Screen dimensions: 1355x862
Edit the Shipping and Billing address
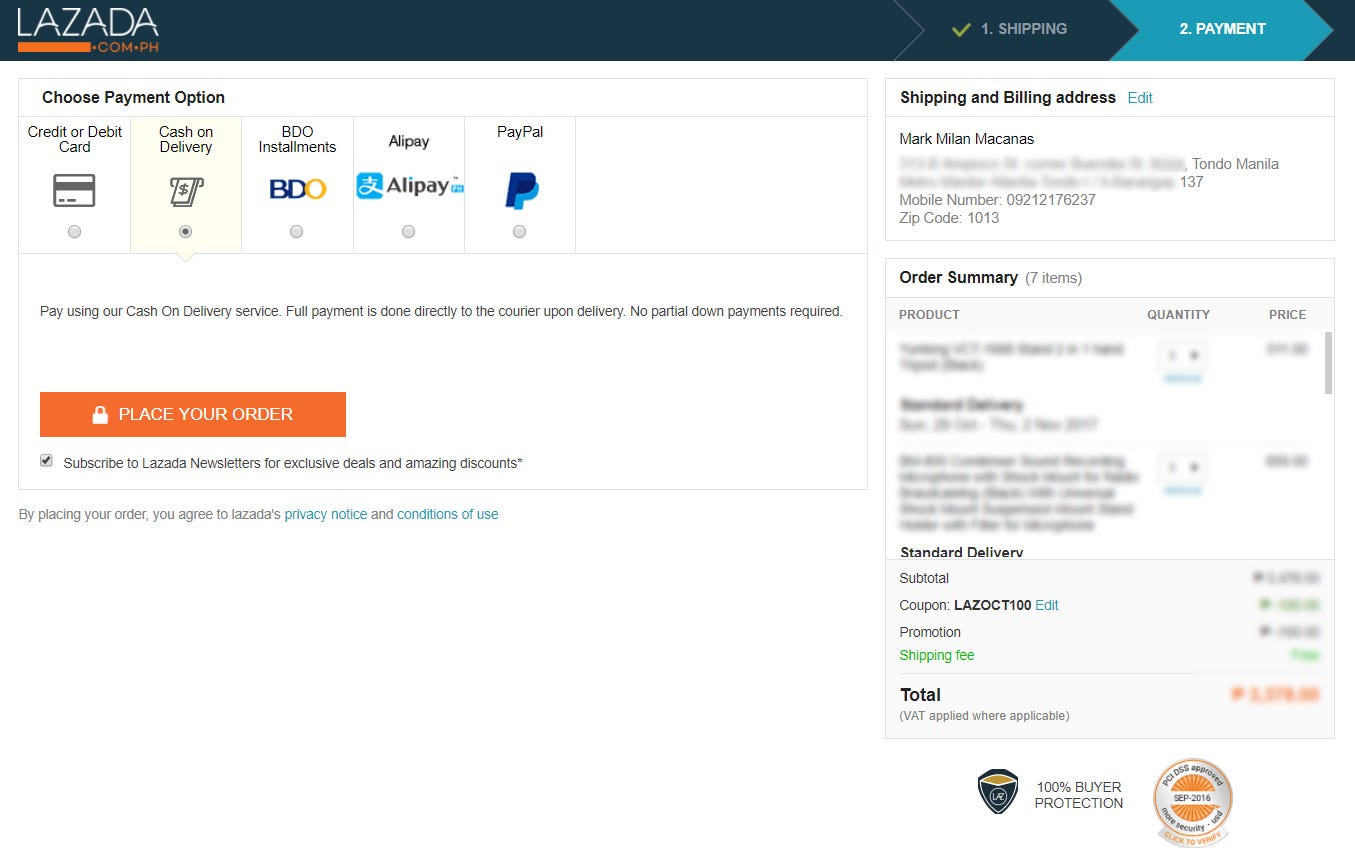[1140, 98]
